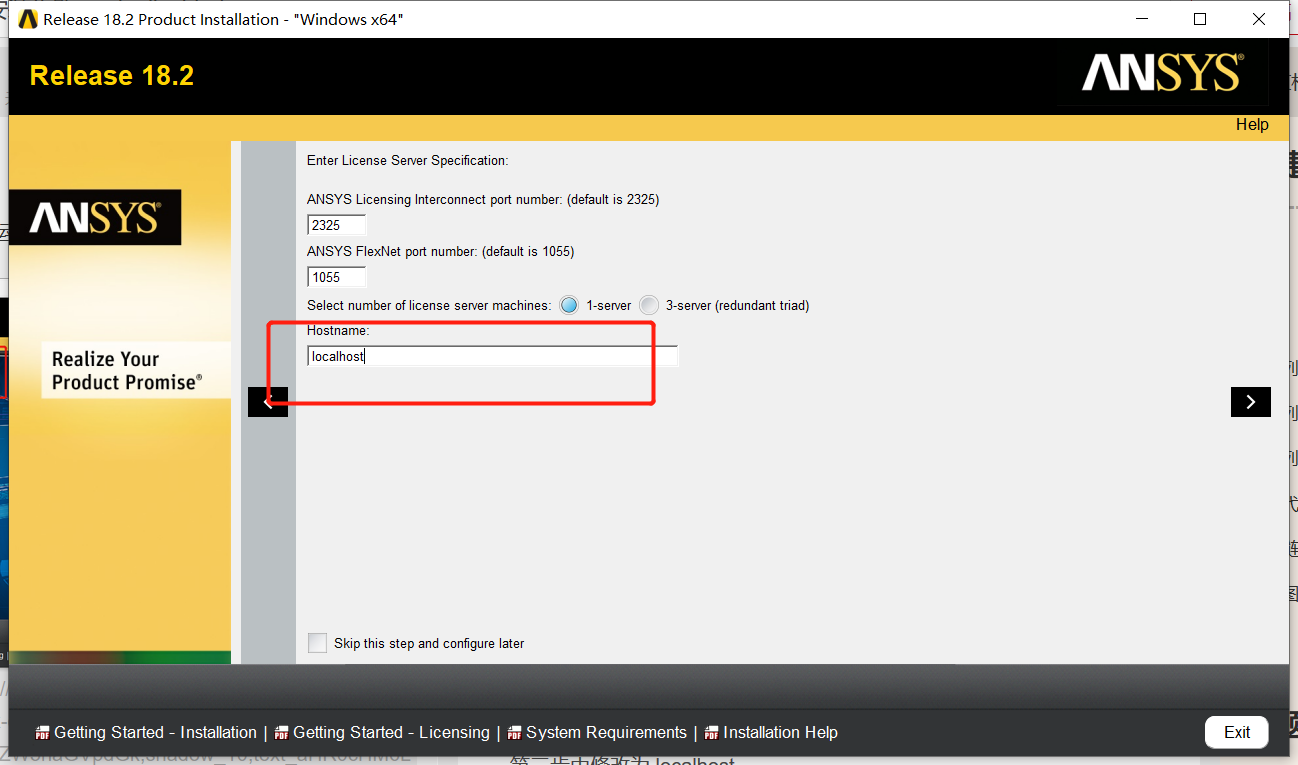Click the next arrow button
The width and height of the screenshot is (1298, 765).
1250,402
